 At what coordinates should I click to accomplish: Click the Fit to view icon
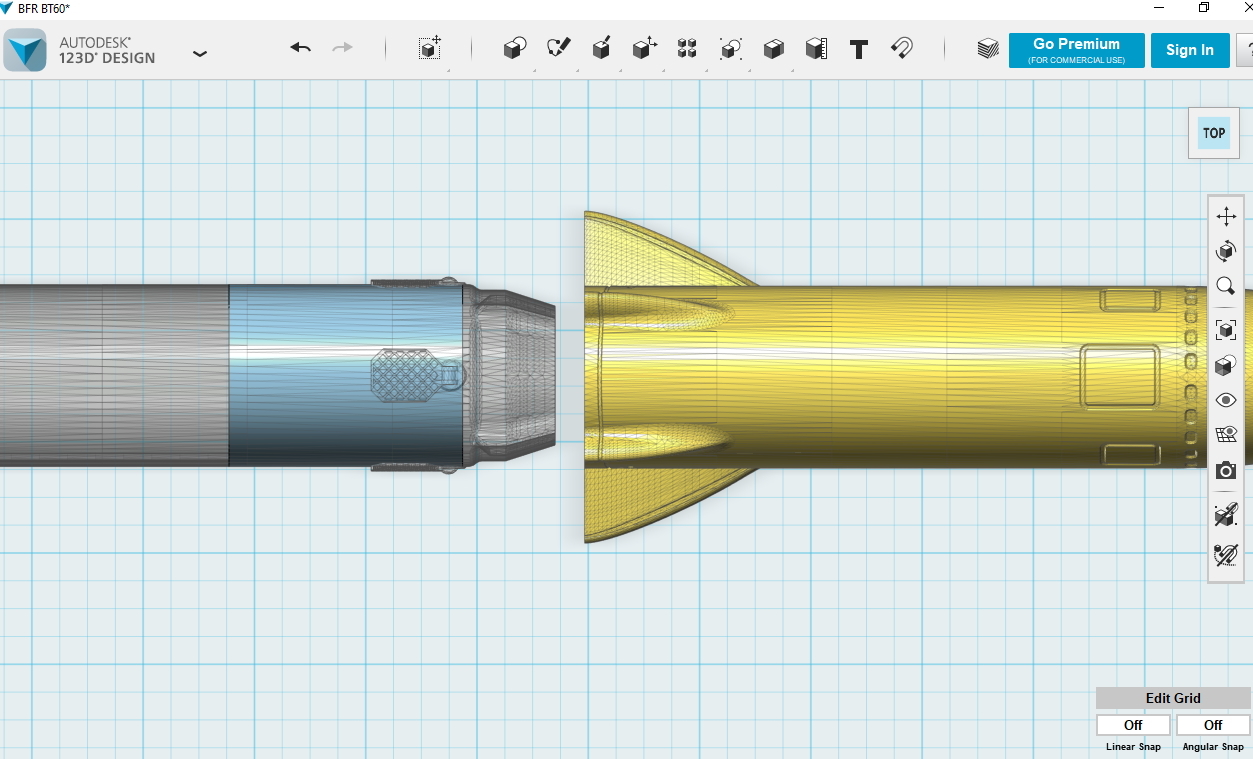[x=1226, y=330]
